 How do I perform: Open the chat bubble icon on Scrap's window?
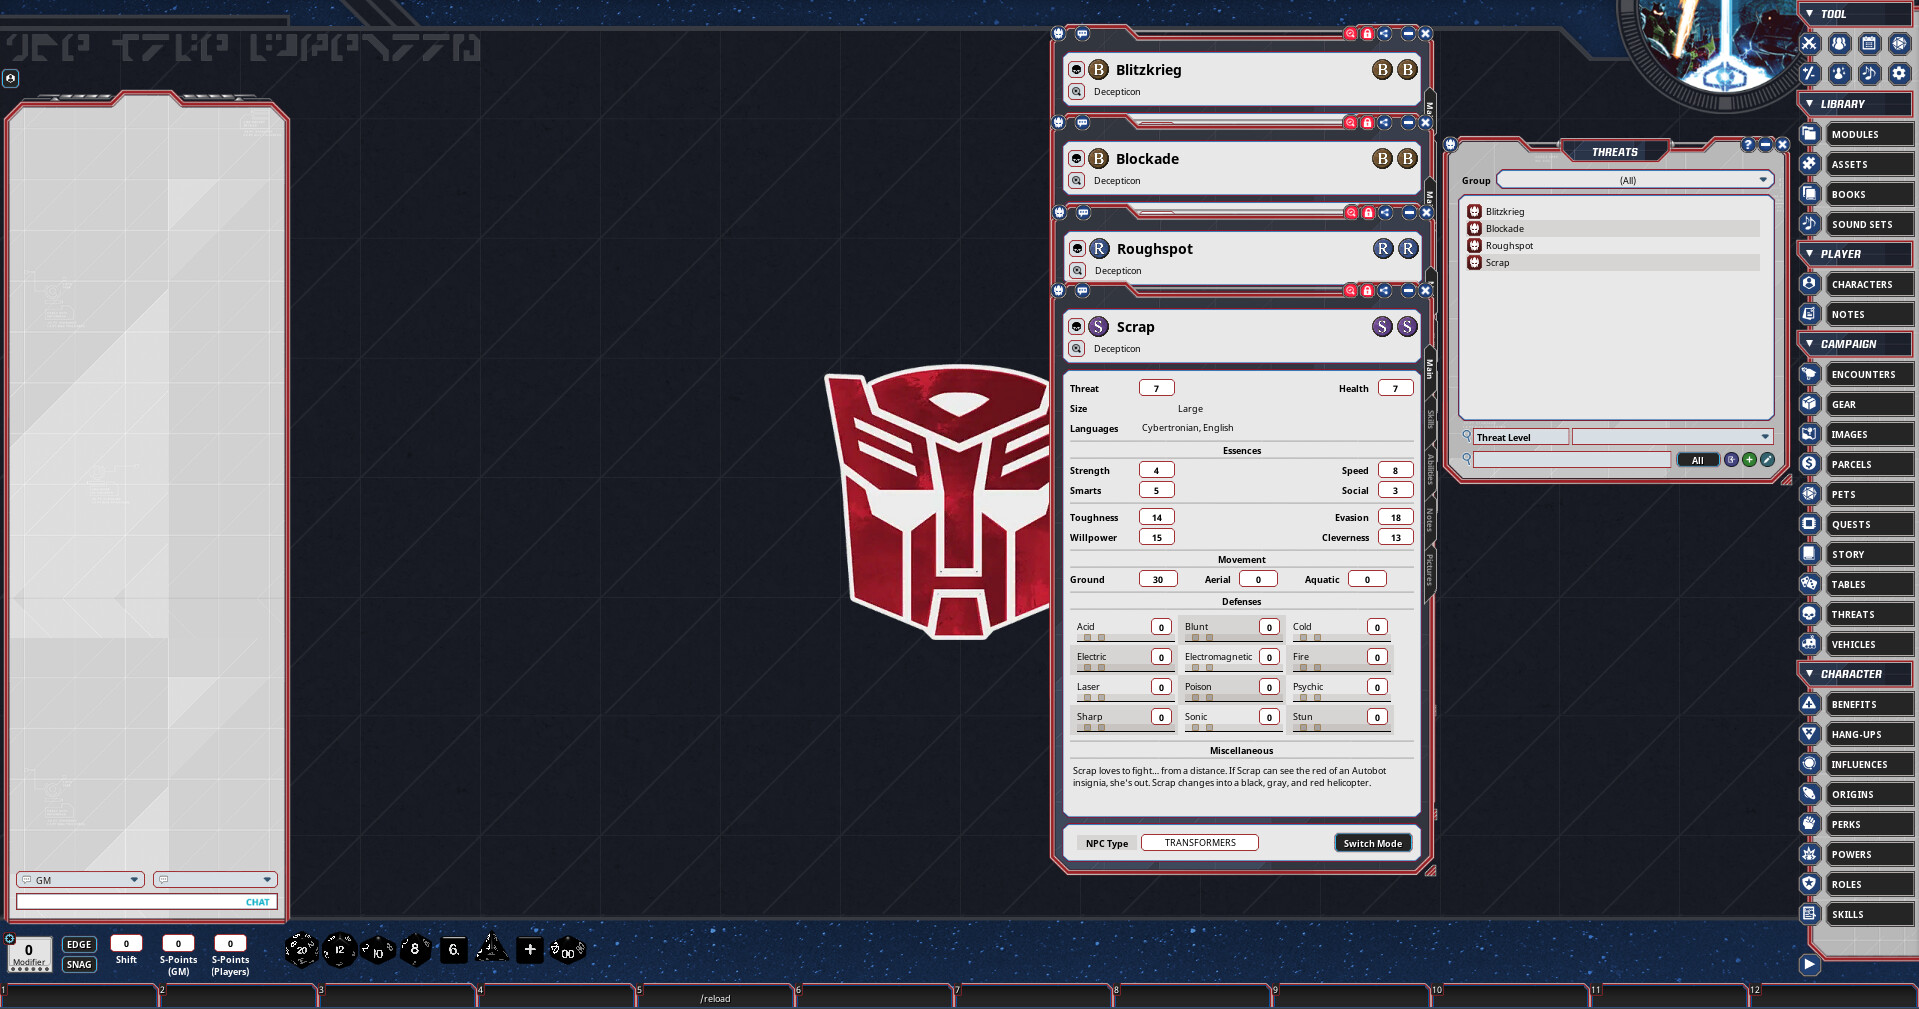point(1083,291)
